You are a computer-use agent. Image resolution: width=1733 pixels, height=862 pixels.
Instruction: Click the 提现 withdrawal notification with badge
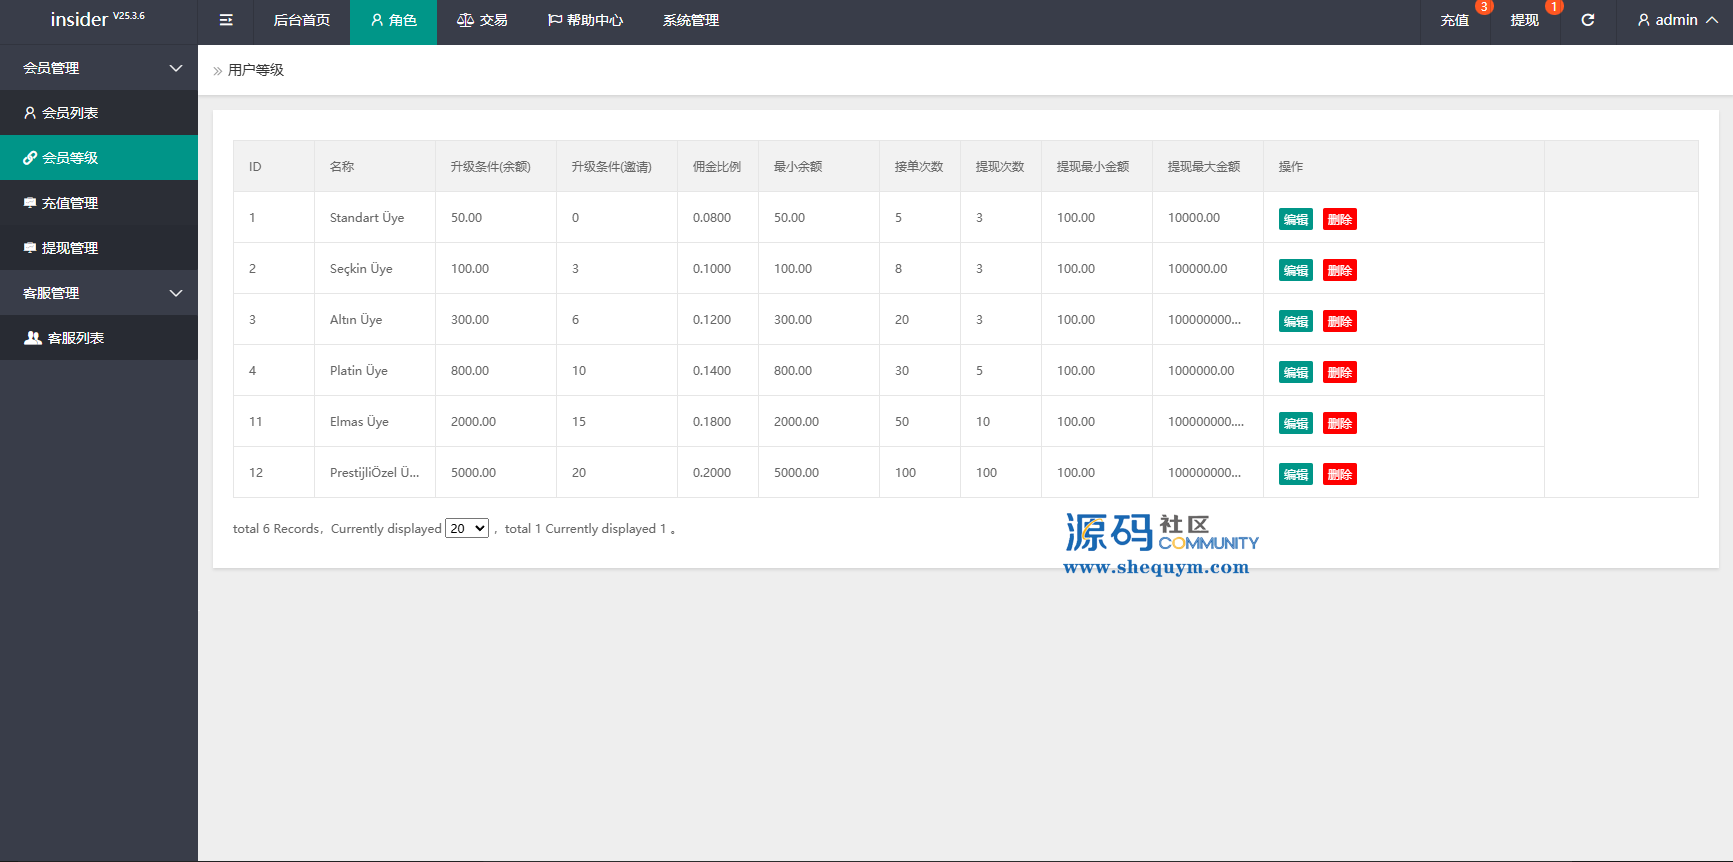pyautogui.click(x=1524, y=20)
